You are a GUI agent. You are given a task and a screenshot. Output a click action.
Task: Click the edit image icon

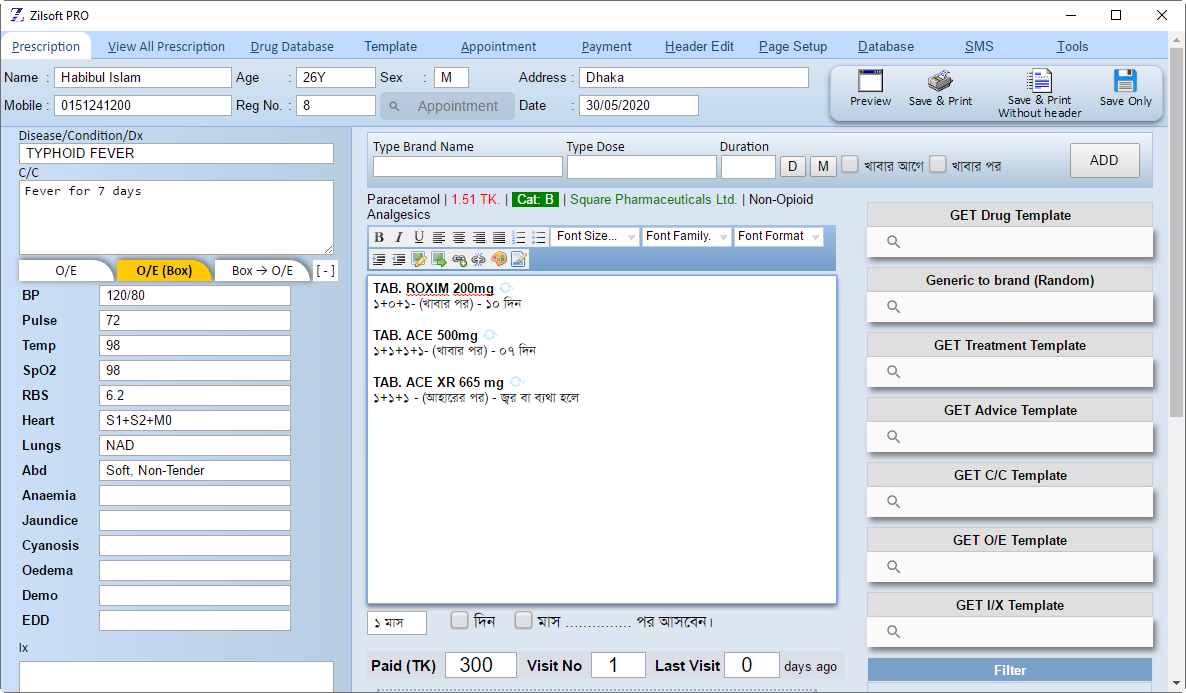pyautogui.click(x=418, y=259)
